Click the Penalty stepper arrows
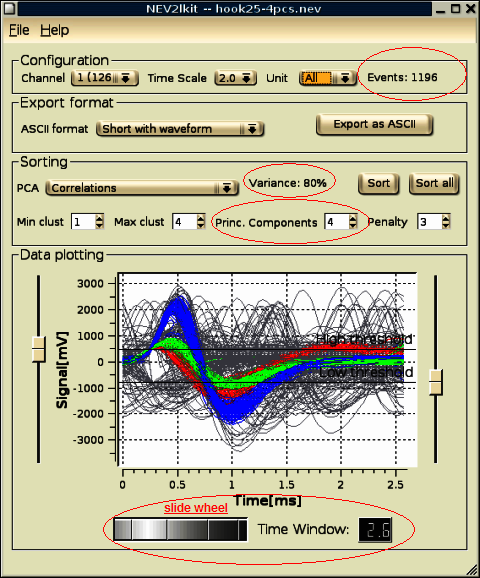This screenshot has height=578, width=480. tap(446, 222)
